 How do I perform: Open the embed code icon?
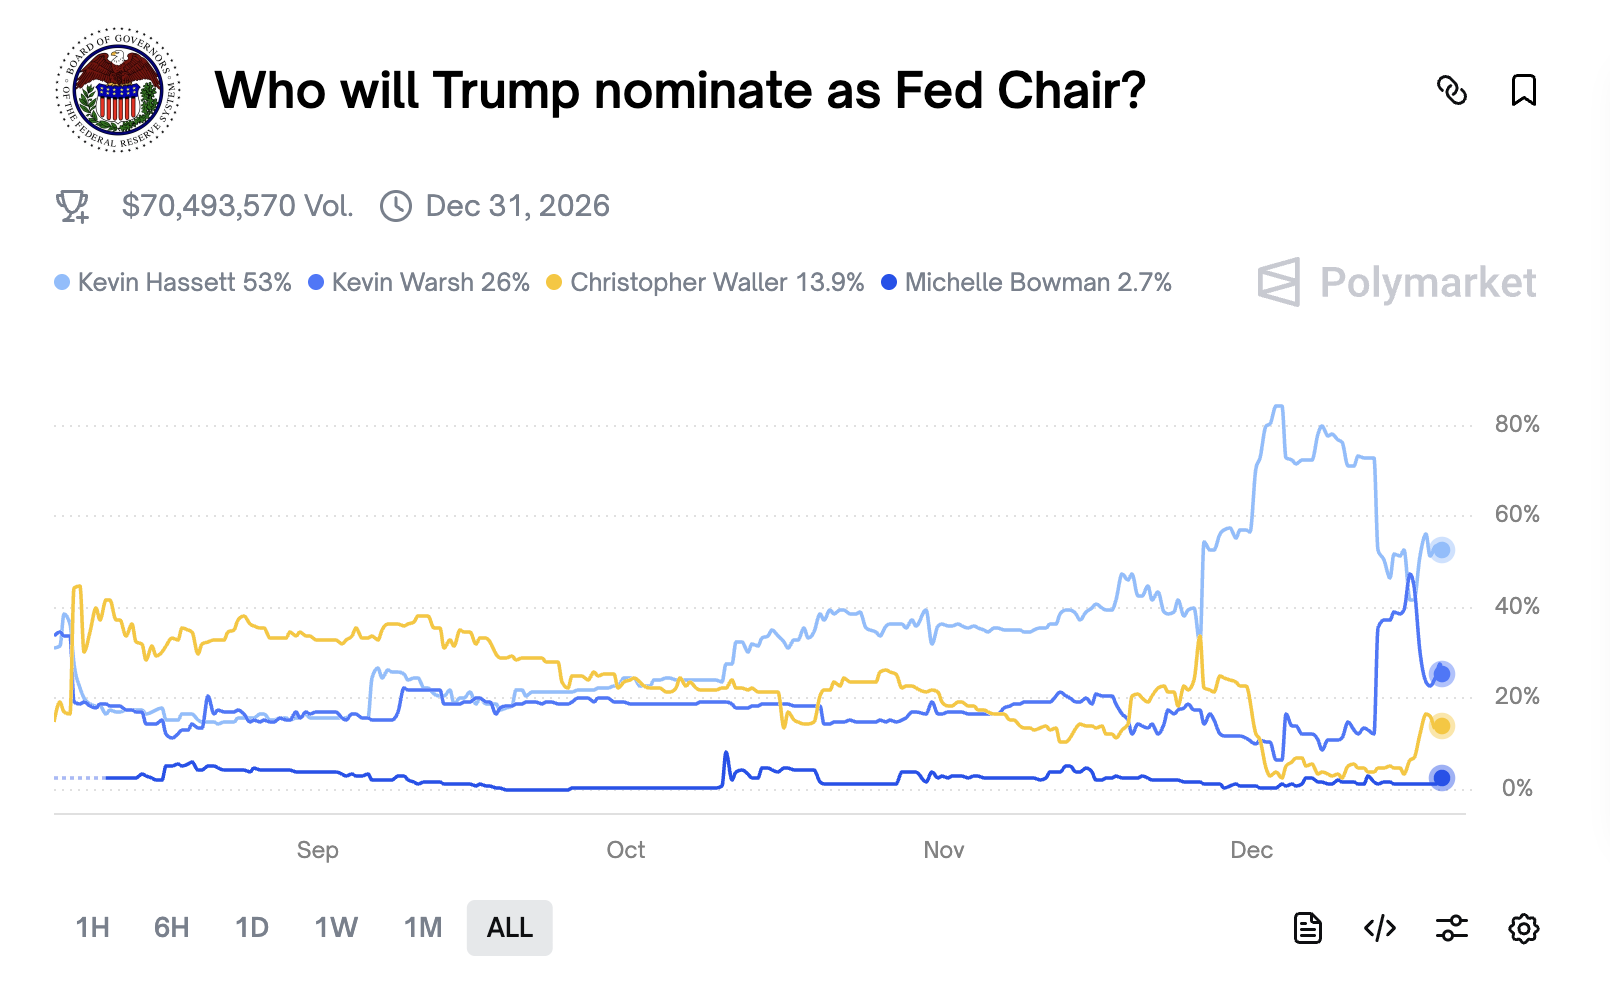tap(1380, 928)
